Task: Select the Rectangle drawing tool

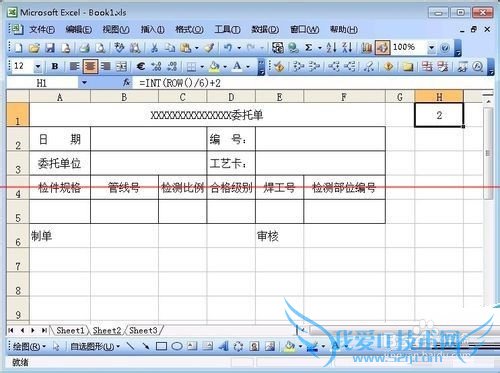Action: pos(161,347)
